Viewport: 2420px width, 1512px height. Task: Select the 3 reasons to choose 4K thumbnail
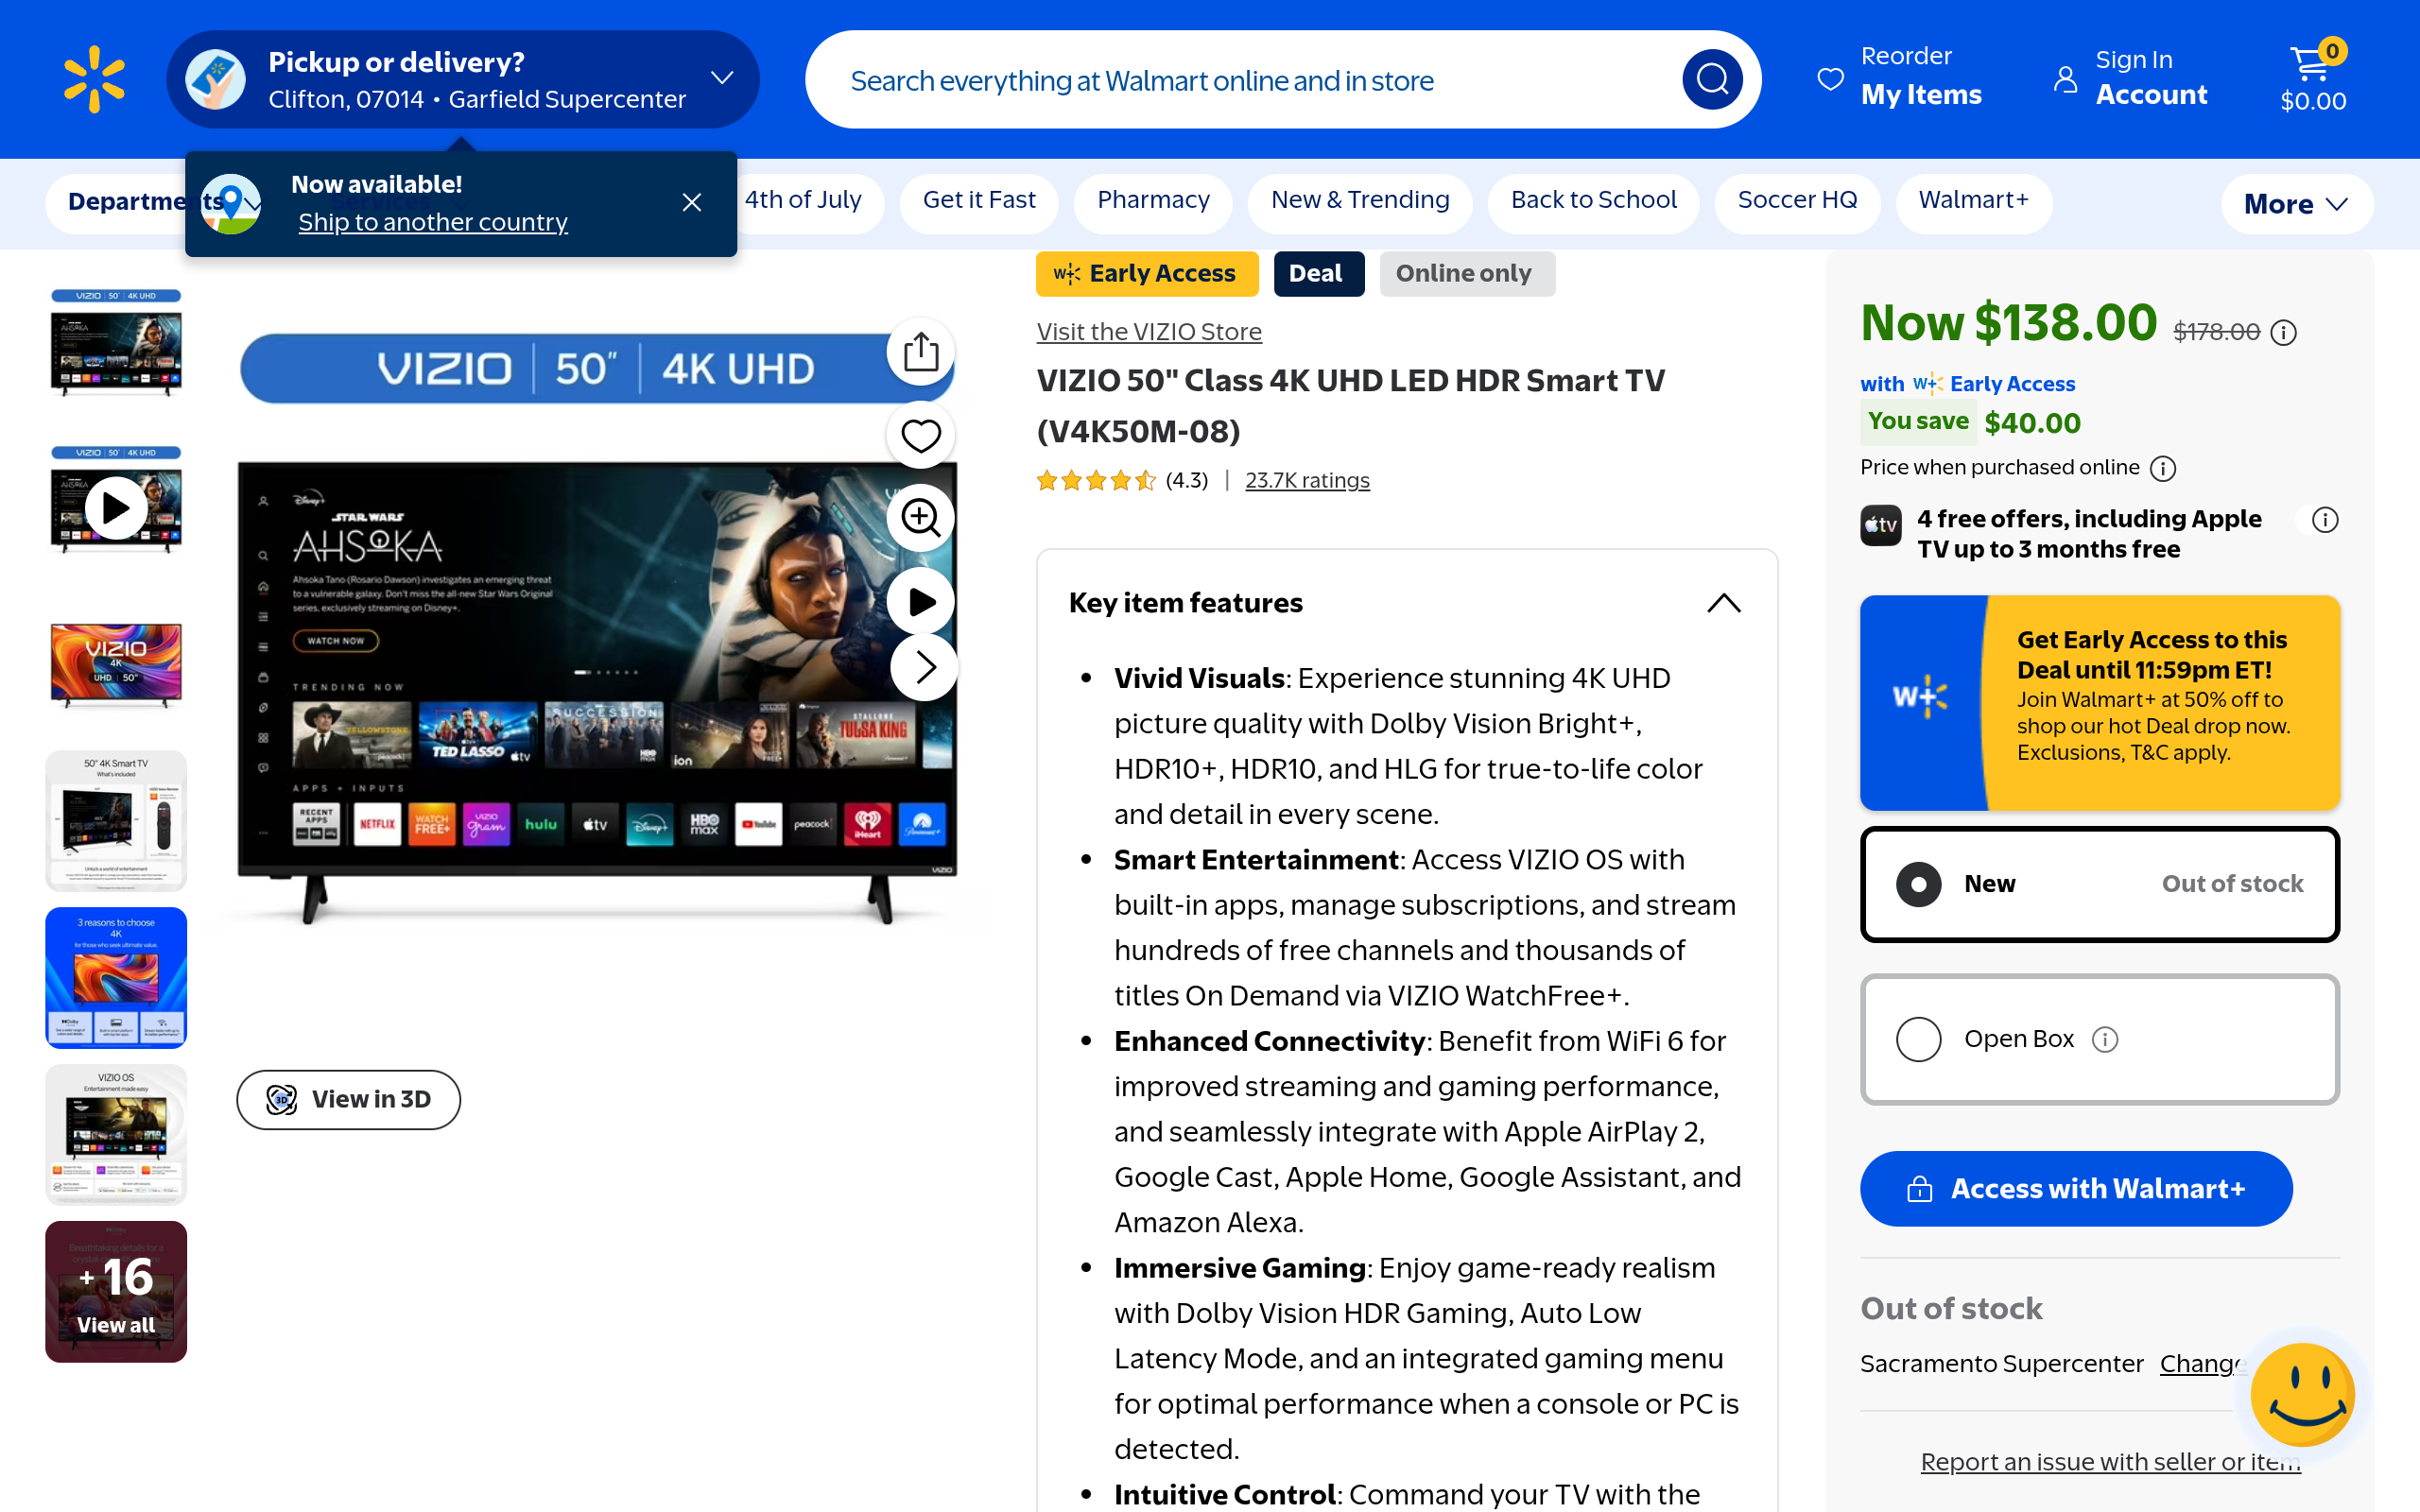pos(116,978)
